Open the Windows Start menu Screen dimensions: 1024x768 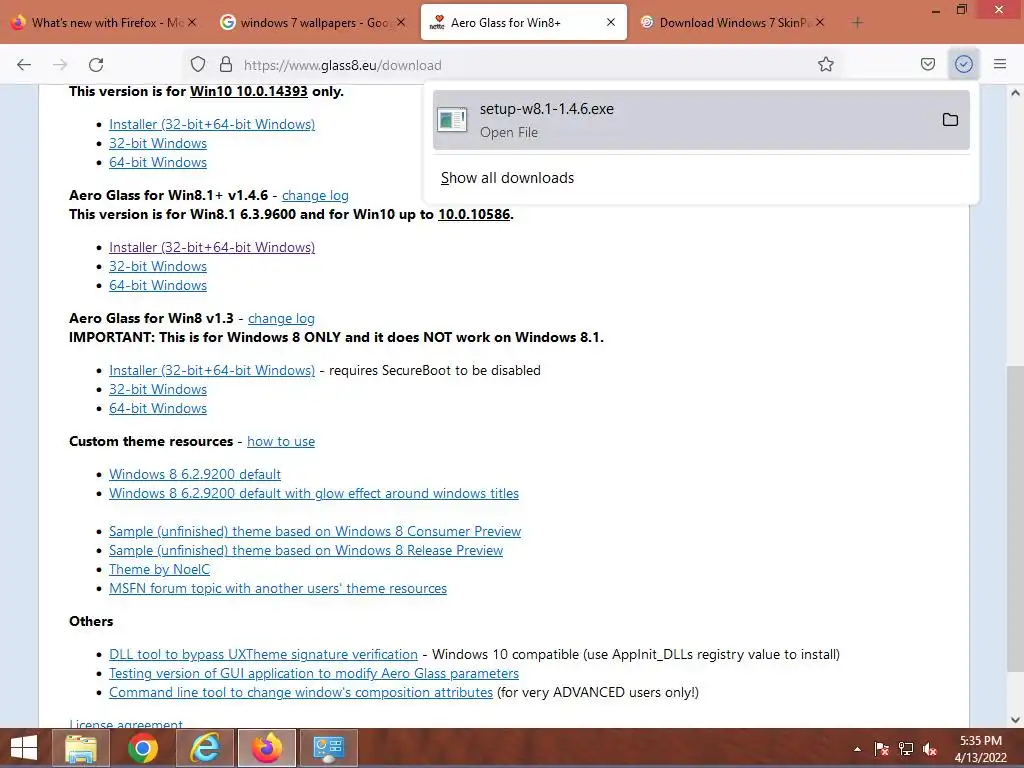[24, 748]
